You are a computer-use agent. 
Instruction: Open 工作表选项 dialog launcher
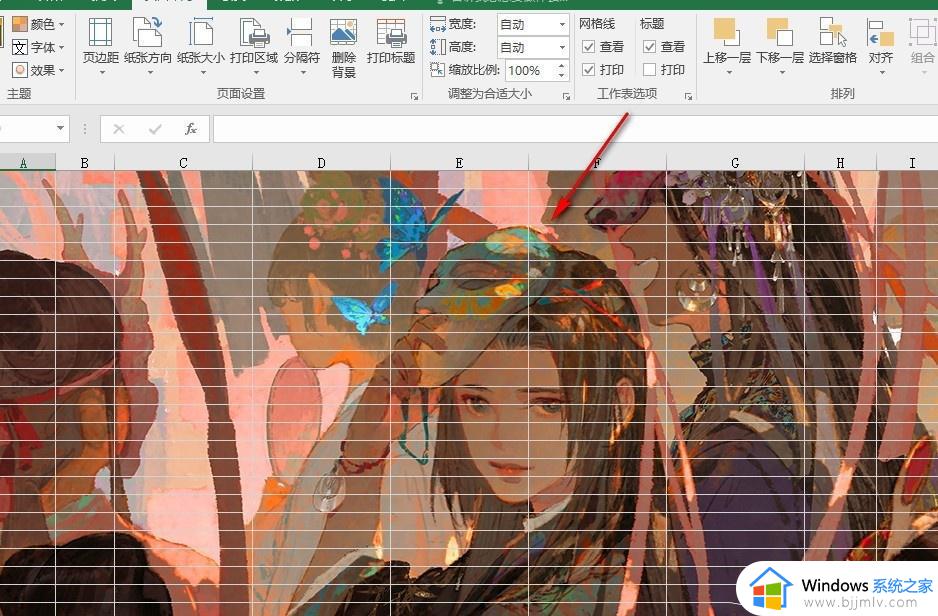point(688,96)
